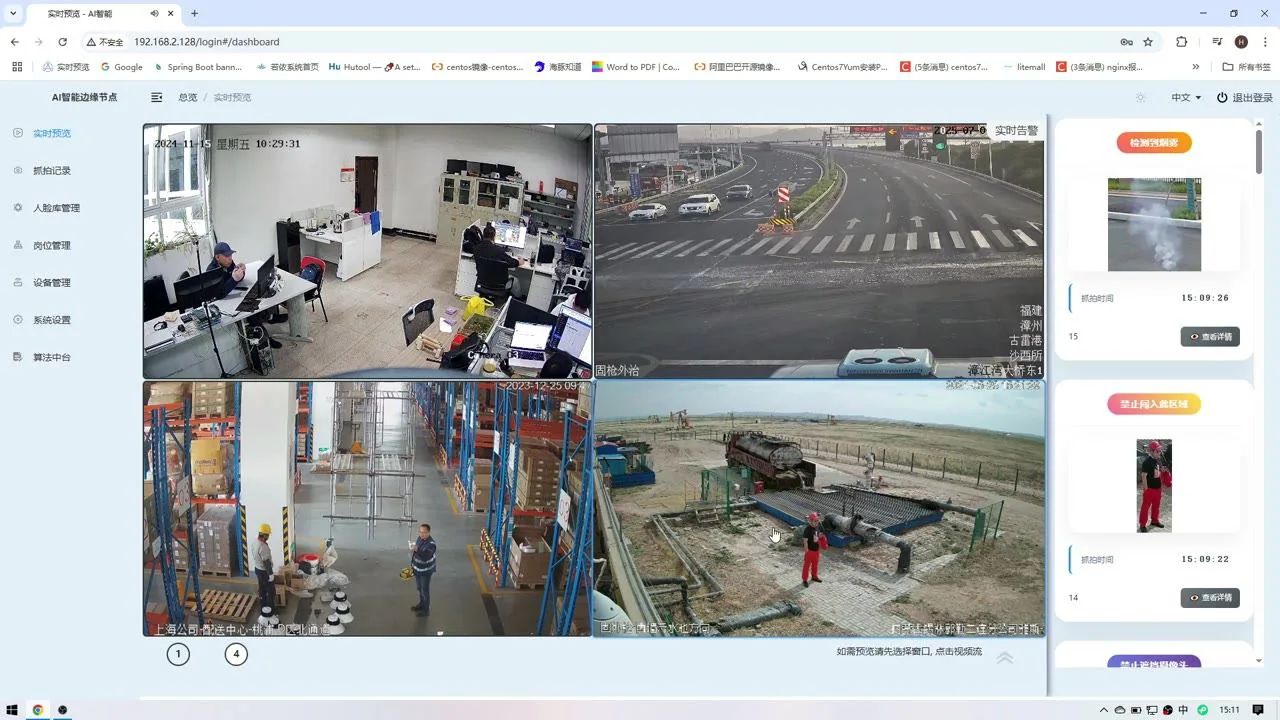1280x720 pixels.
Task: Open 岗位管理 sidebar menu
Action: [52, 245]
